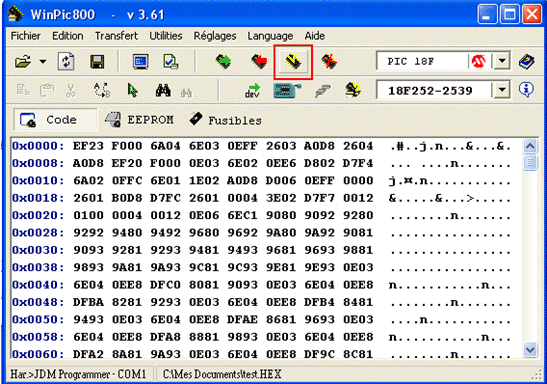Open the Language menu
Screen dimensions: 547x384
[270, 36]
